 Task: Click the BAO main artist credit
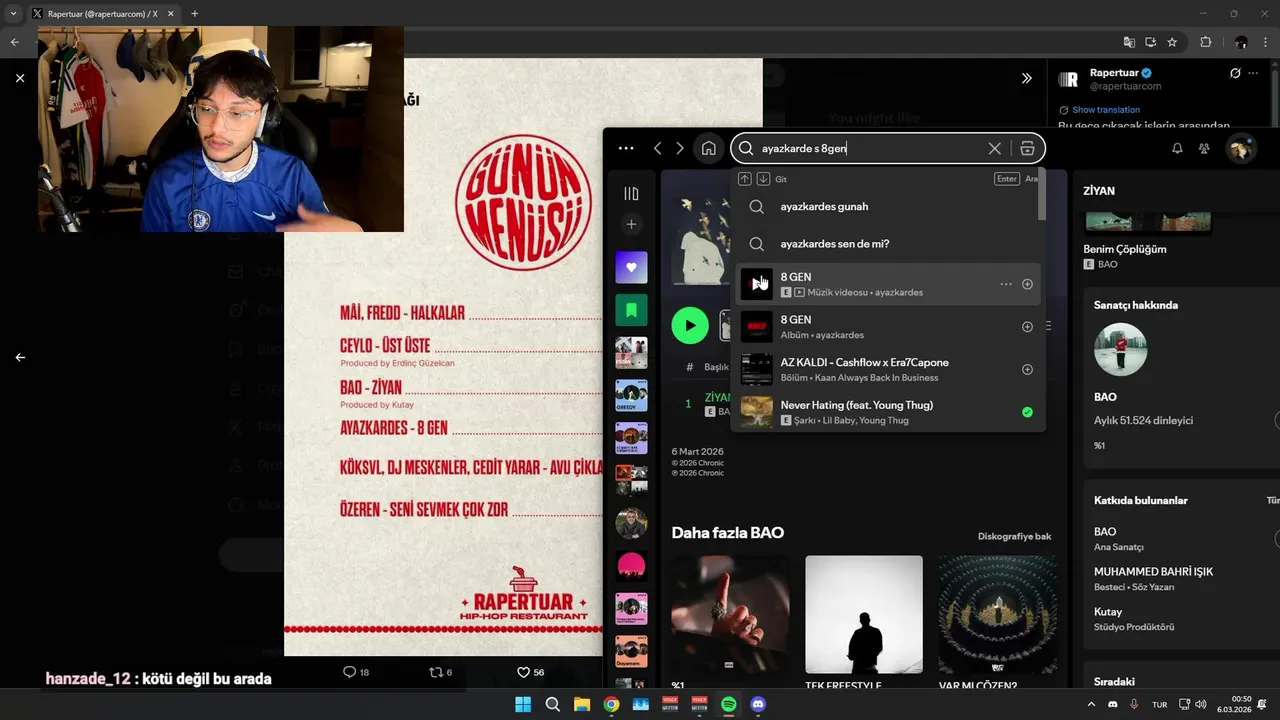(1105, 532)
